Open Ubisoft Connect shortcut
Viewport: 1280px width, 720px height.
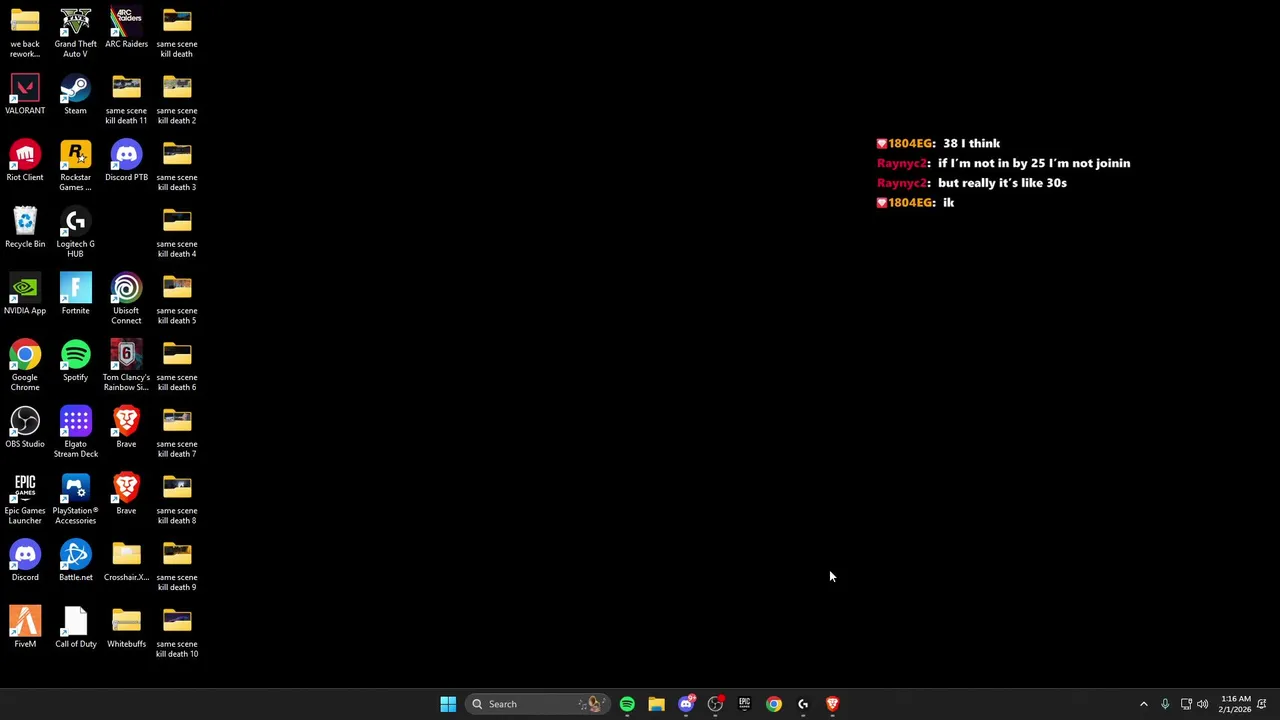tap(126, 299)
